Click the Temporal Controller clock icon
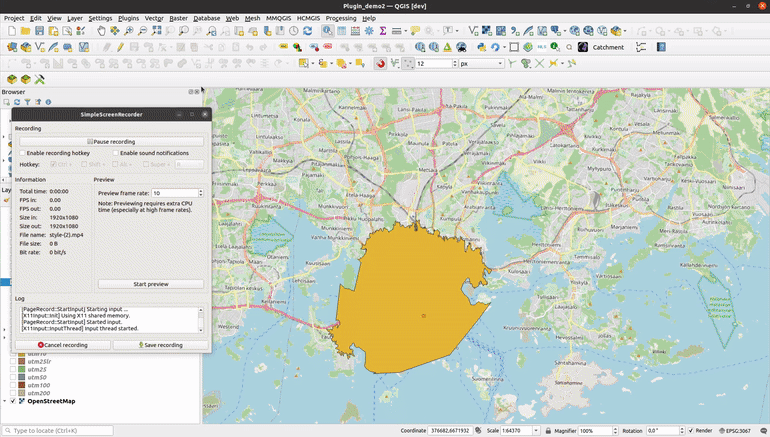Screen dimensions: 770x437 click(x=294, y=31)
